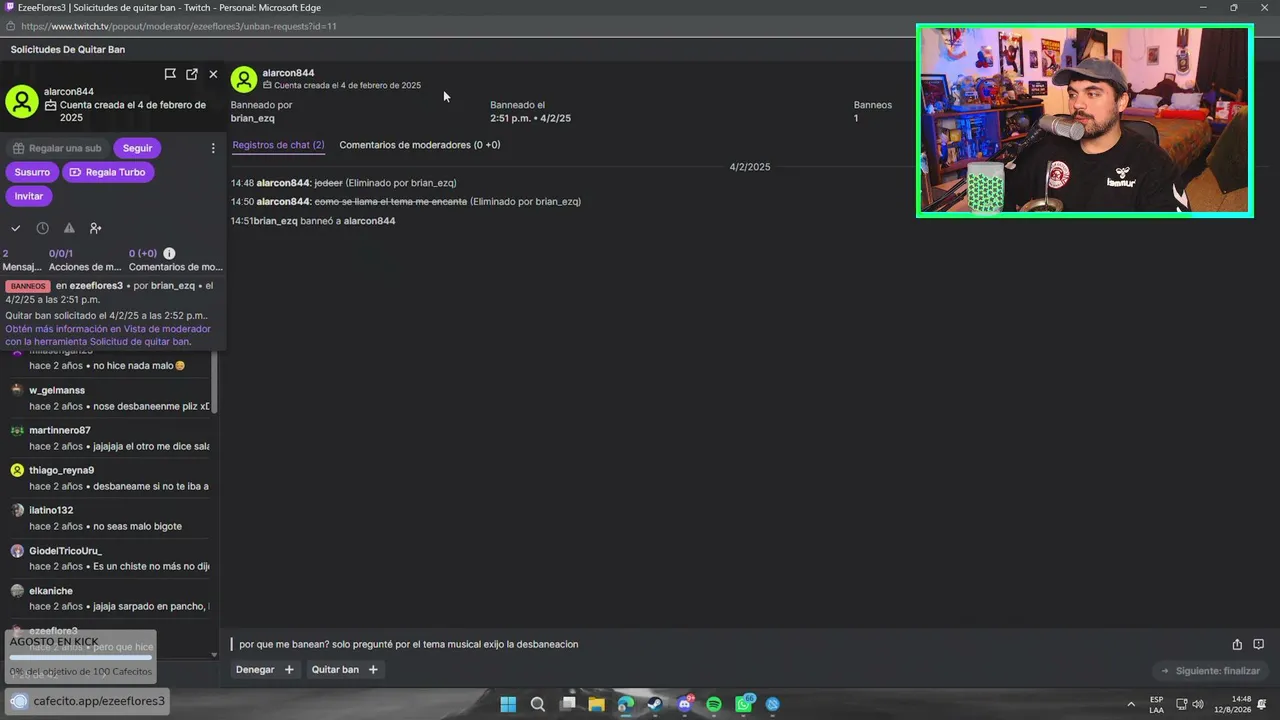
Task: Add a response with Quitar ban plus icon
Action: 373,670
